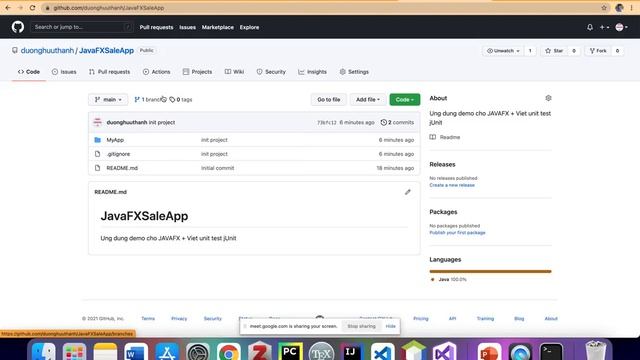Click the MyApp folder icon
Viewport: 640px width, 360px height.
pos(98,140)
